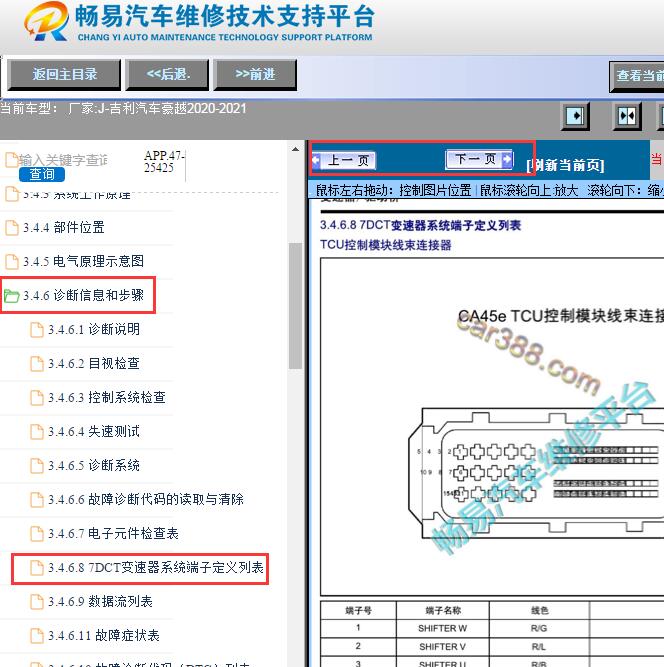The image size is (664, 667).
Task: Click the 线色 column header
Action: [x=539, y=610]
